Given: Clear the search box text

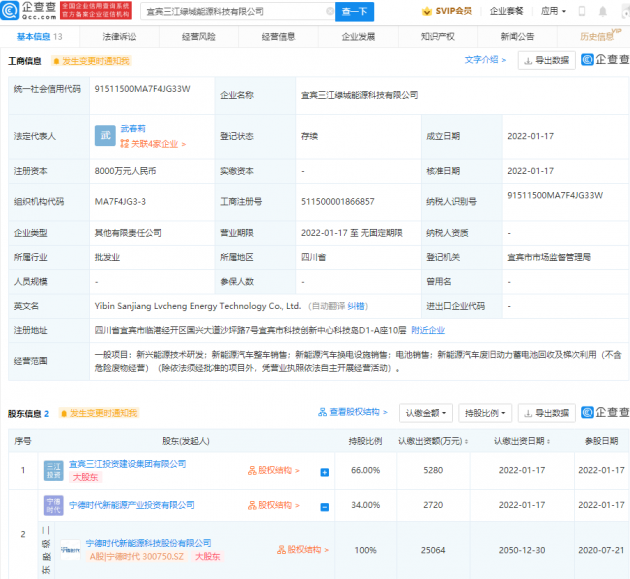Looking at the screenshot, I should click(x=329, y=11).
